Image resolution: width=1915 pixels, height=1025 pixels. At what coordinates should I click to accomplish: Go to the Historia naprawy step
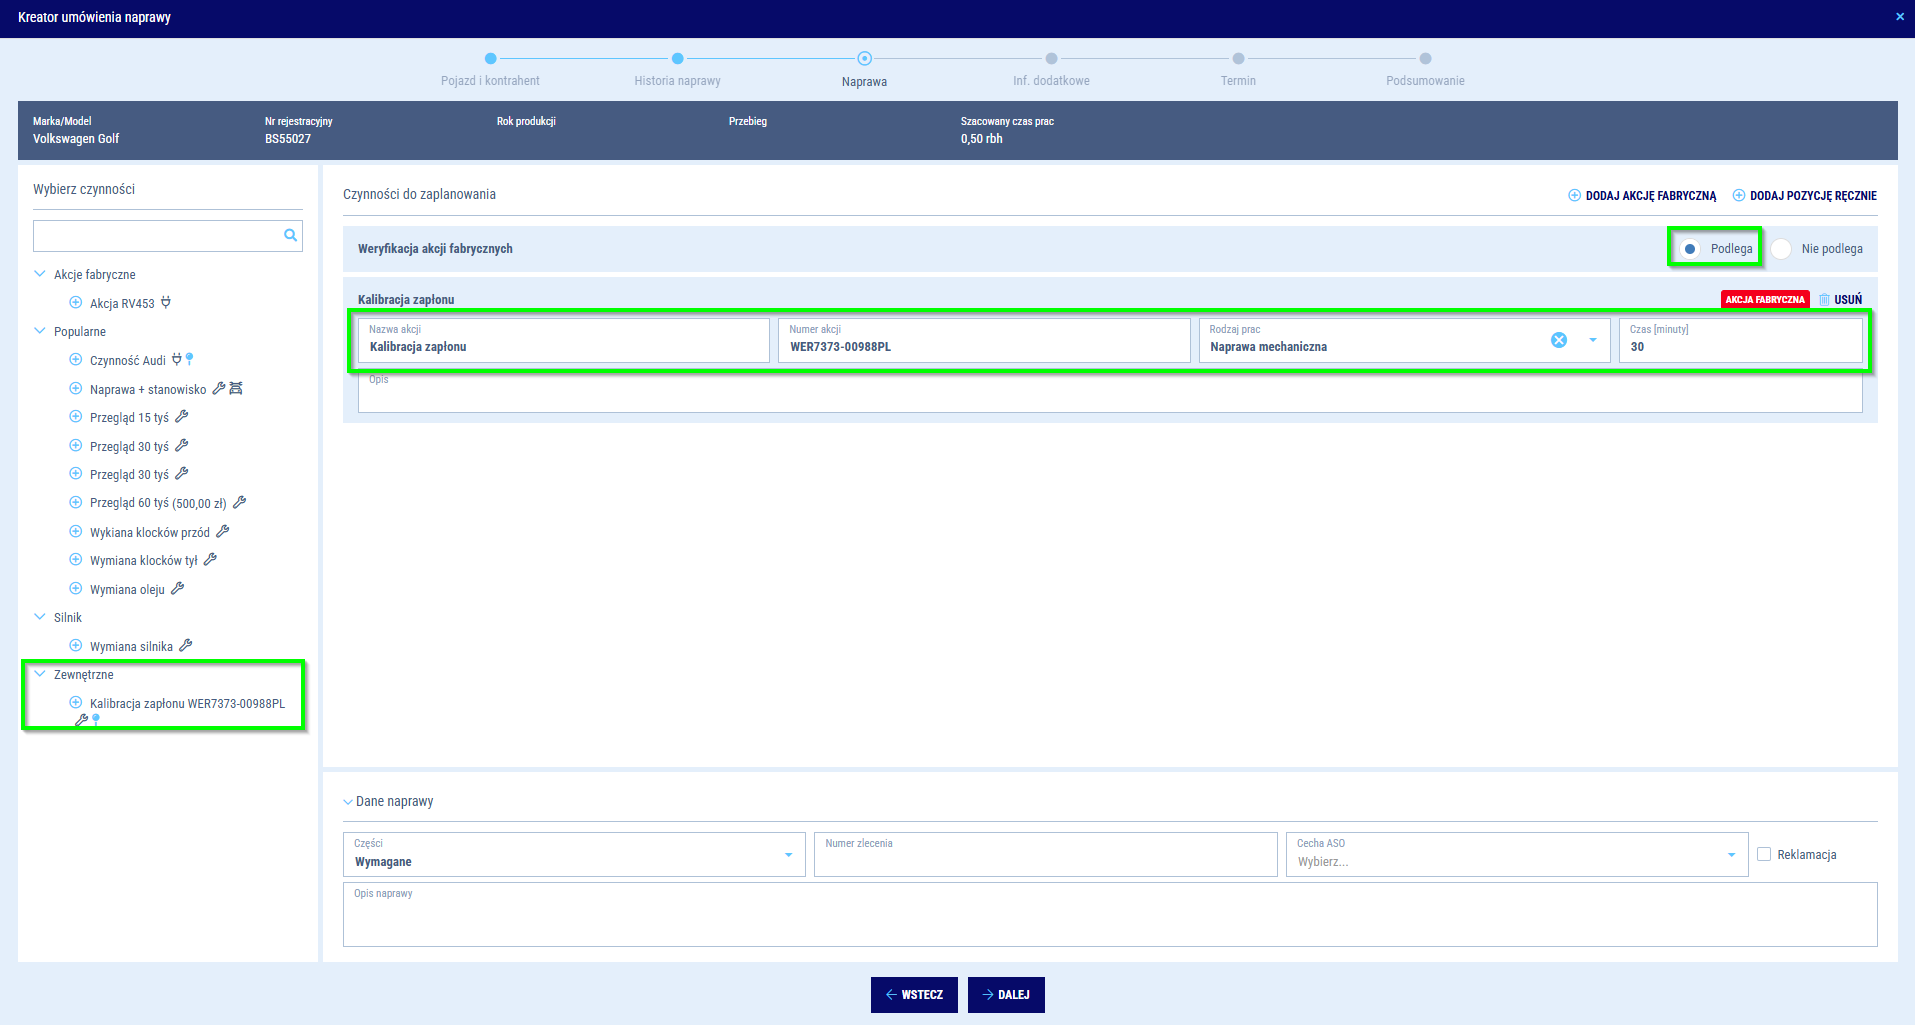click(677, 59)
